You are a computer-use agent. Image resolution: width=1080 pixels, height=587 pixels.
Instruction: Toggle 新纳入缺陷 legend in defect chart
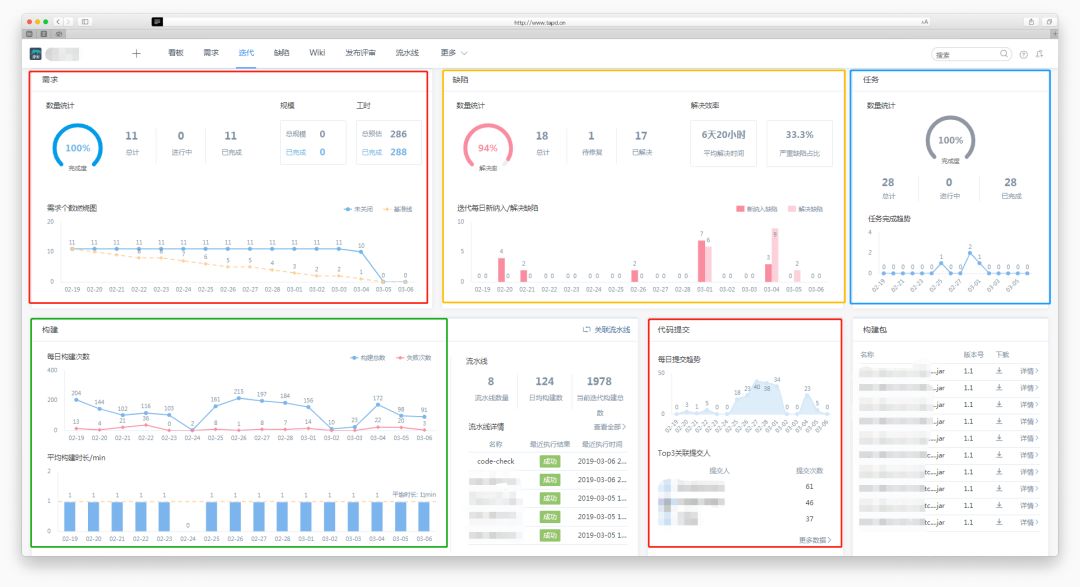pos(757,209)
